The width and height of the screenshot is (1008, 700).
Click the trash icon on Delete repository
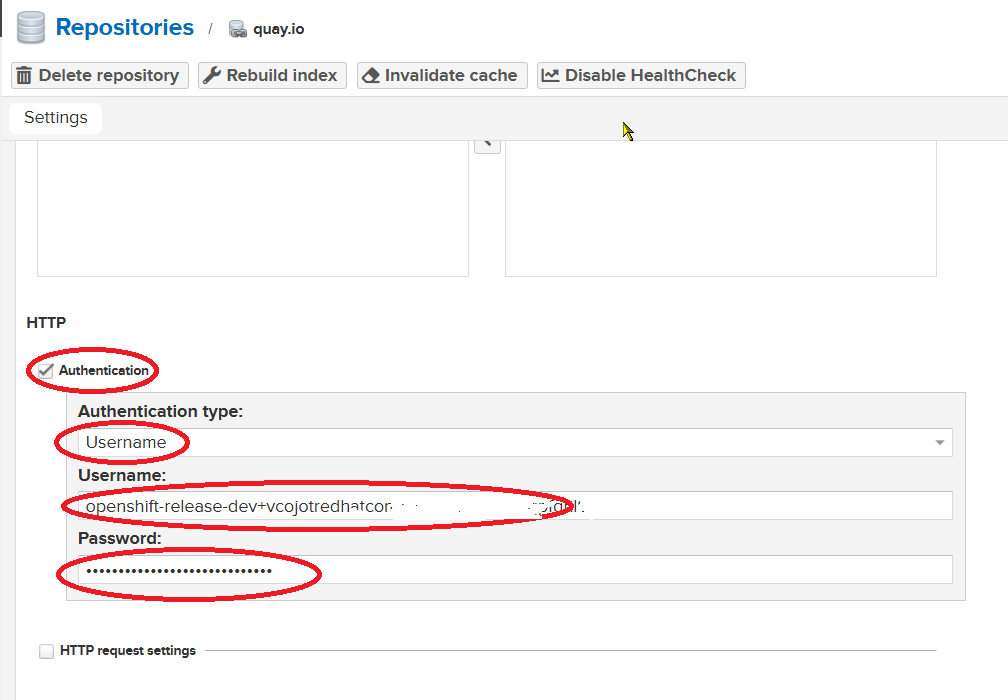pyautogui.click(x=24, y=75)
